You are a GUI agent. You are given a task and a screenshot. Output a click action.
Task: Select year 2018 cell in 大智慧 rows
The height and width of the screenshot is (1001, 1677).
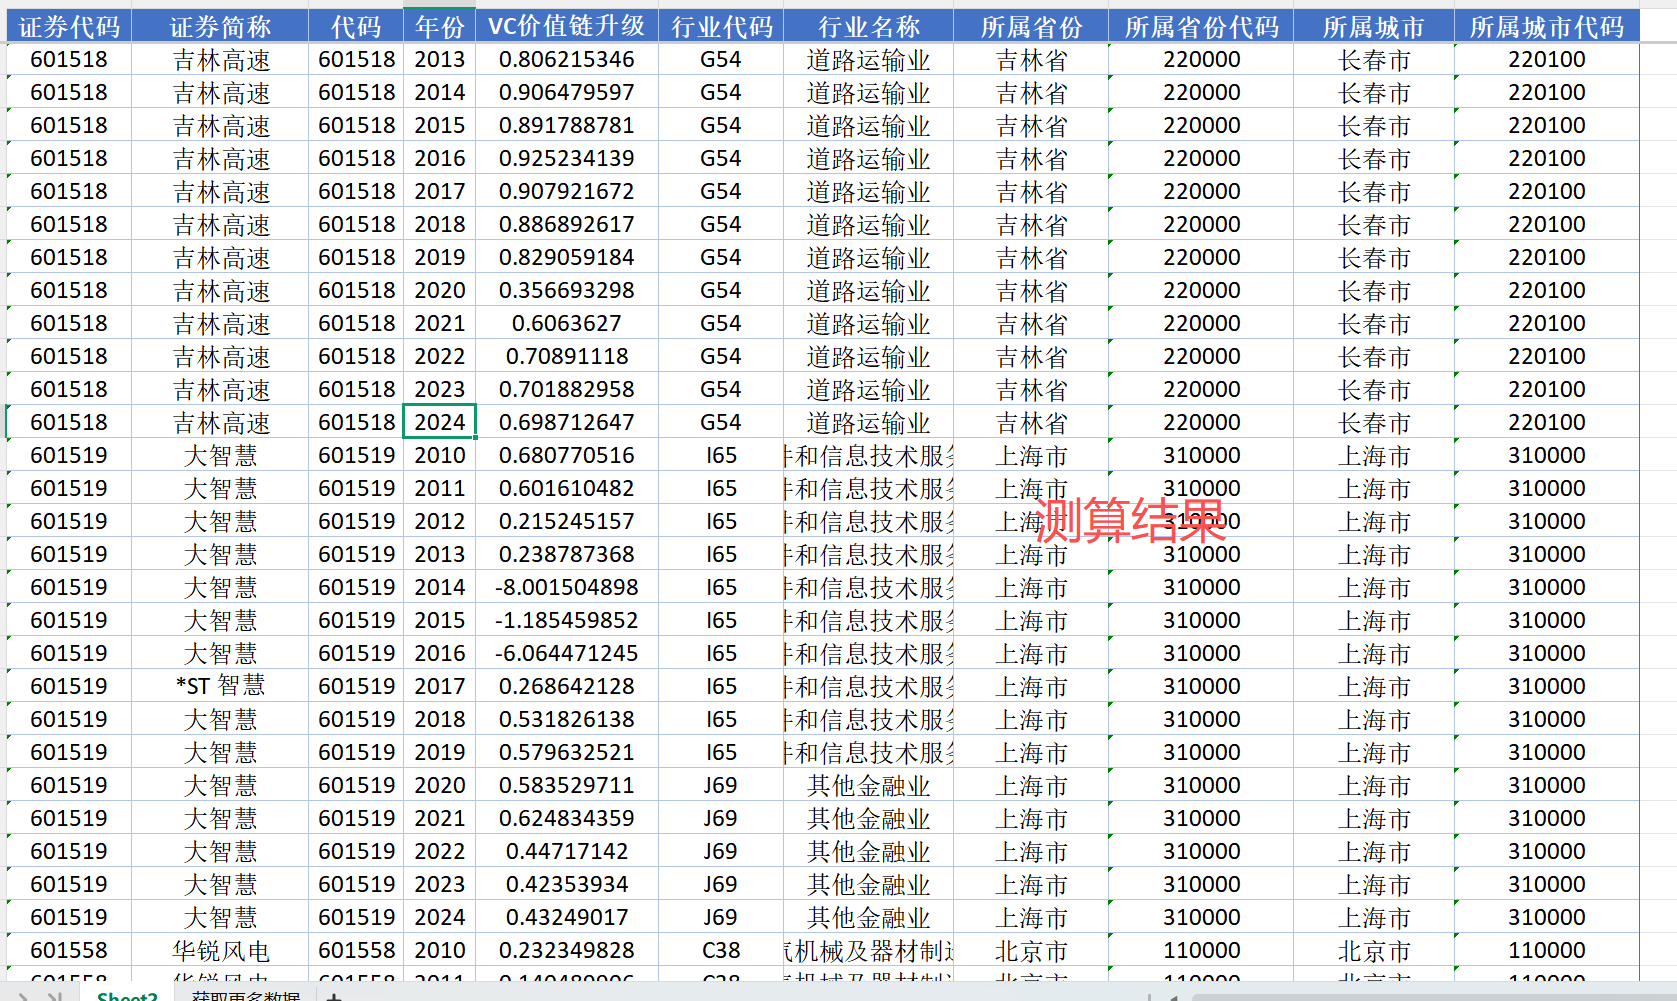tap(440, 720)
